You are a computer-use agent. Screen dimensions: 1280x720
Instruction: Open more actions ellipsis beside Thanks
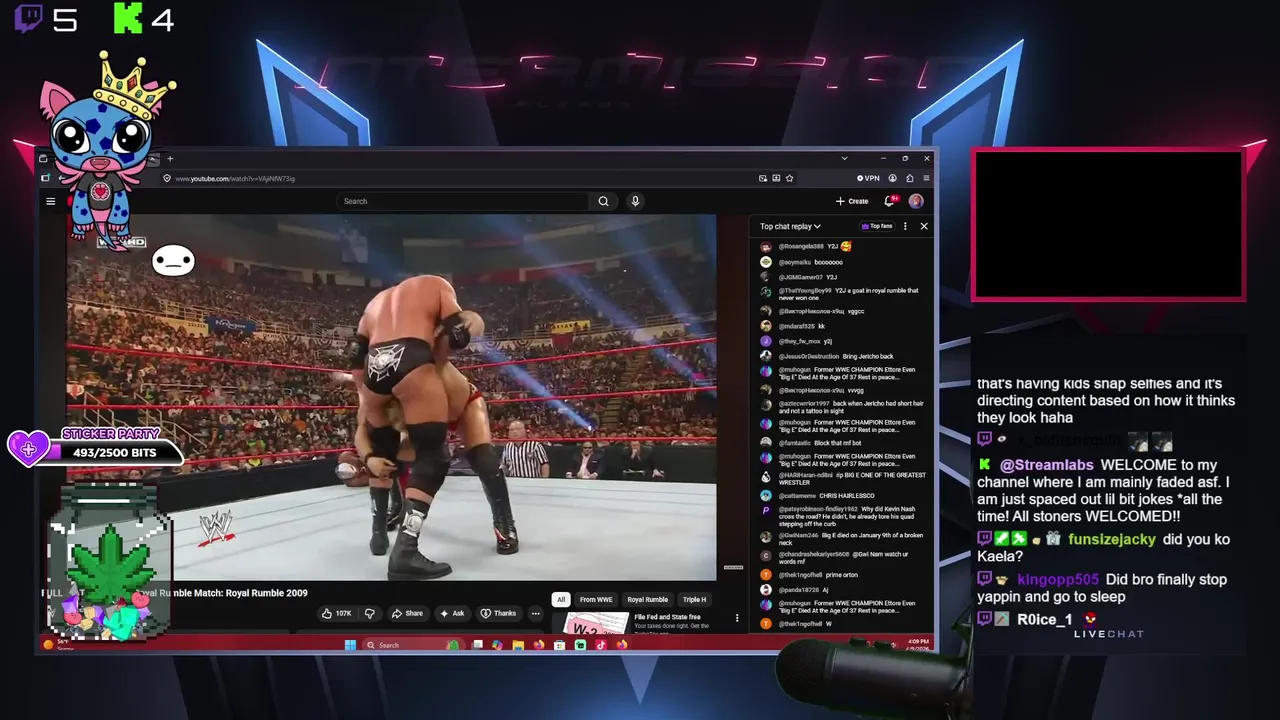point(535,613)
